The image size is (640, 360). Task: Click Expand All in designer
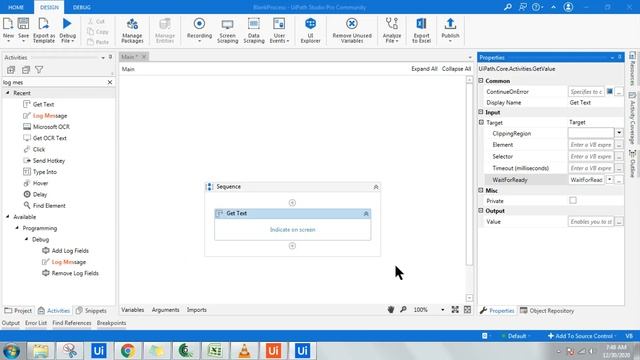[424, 69]
